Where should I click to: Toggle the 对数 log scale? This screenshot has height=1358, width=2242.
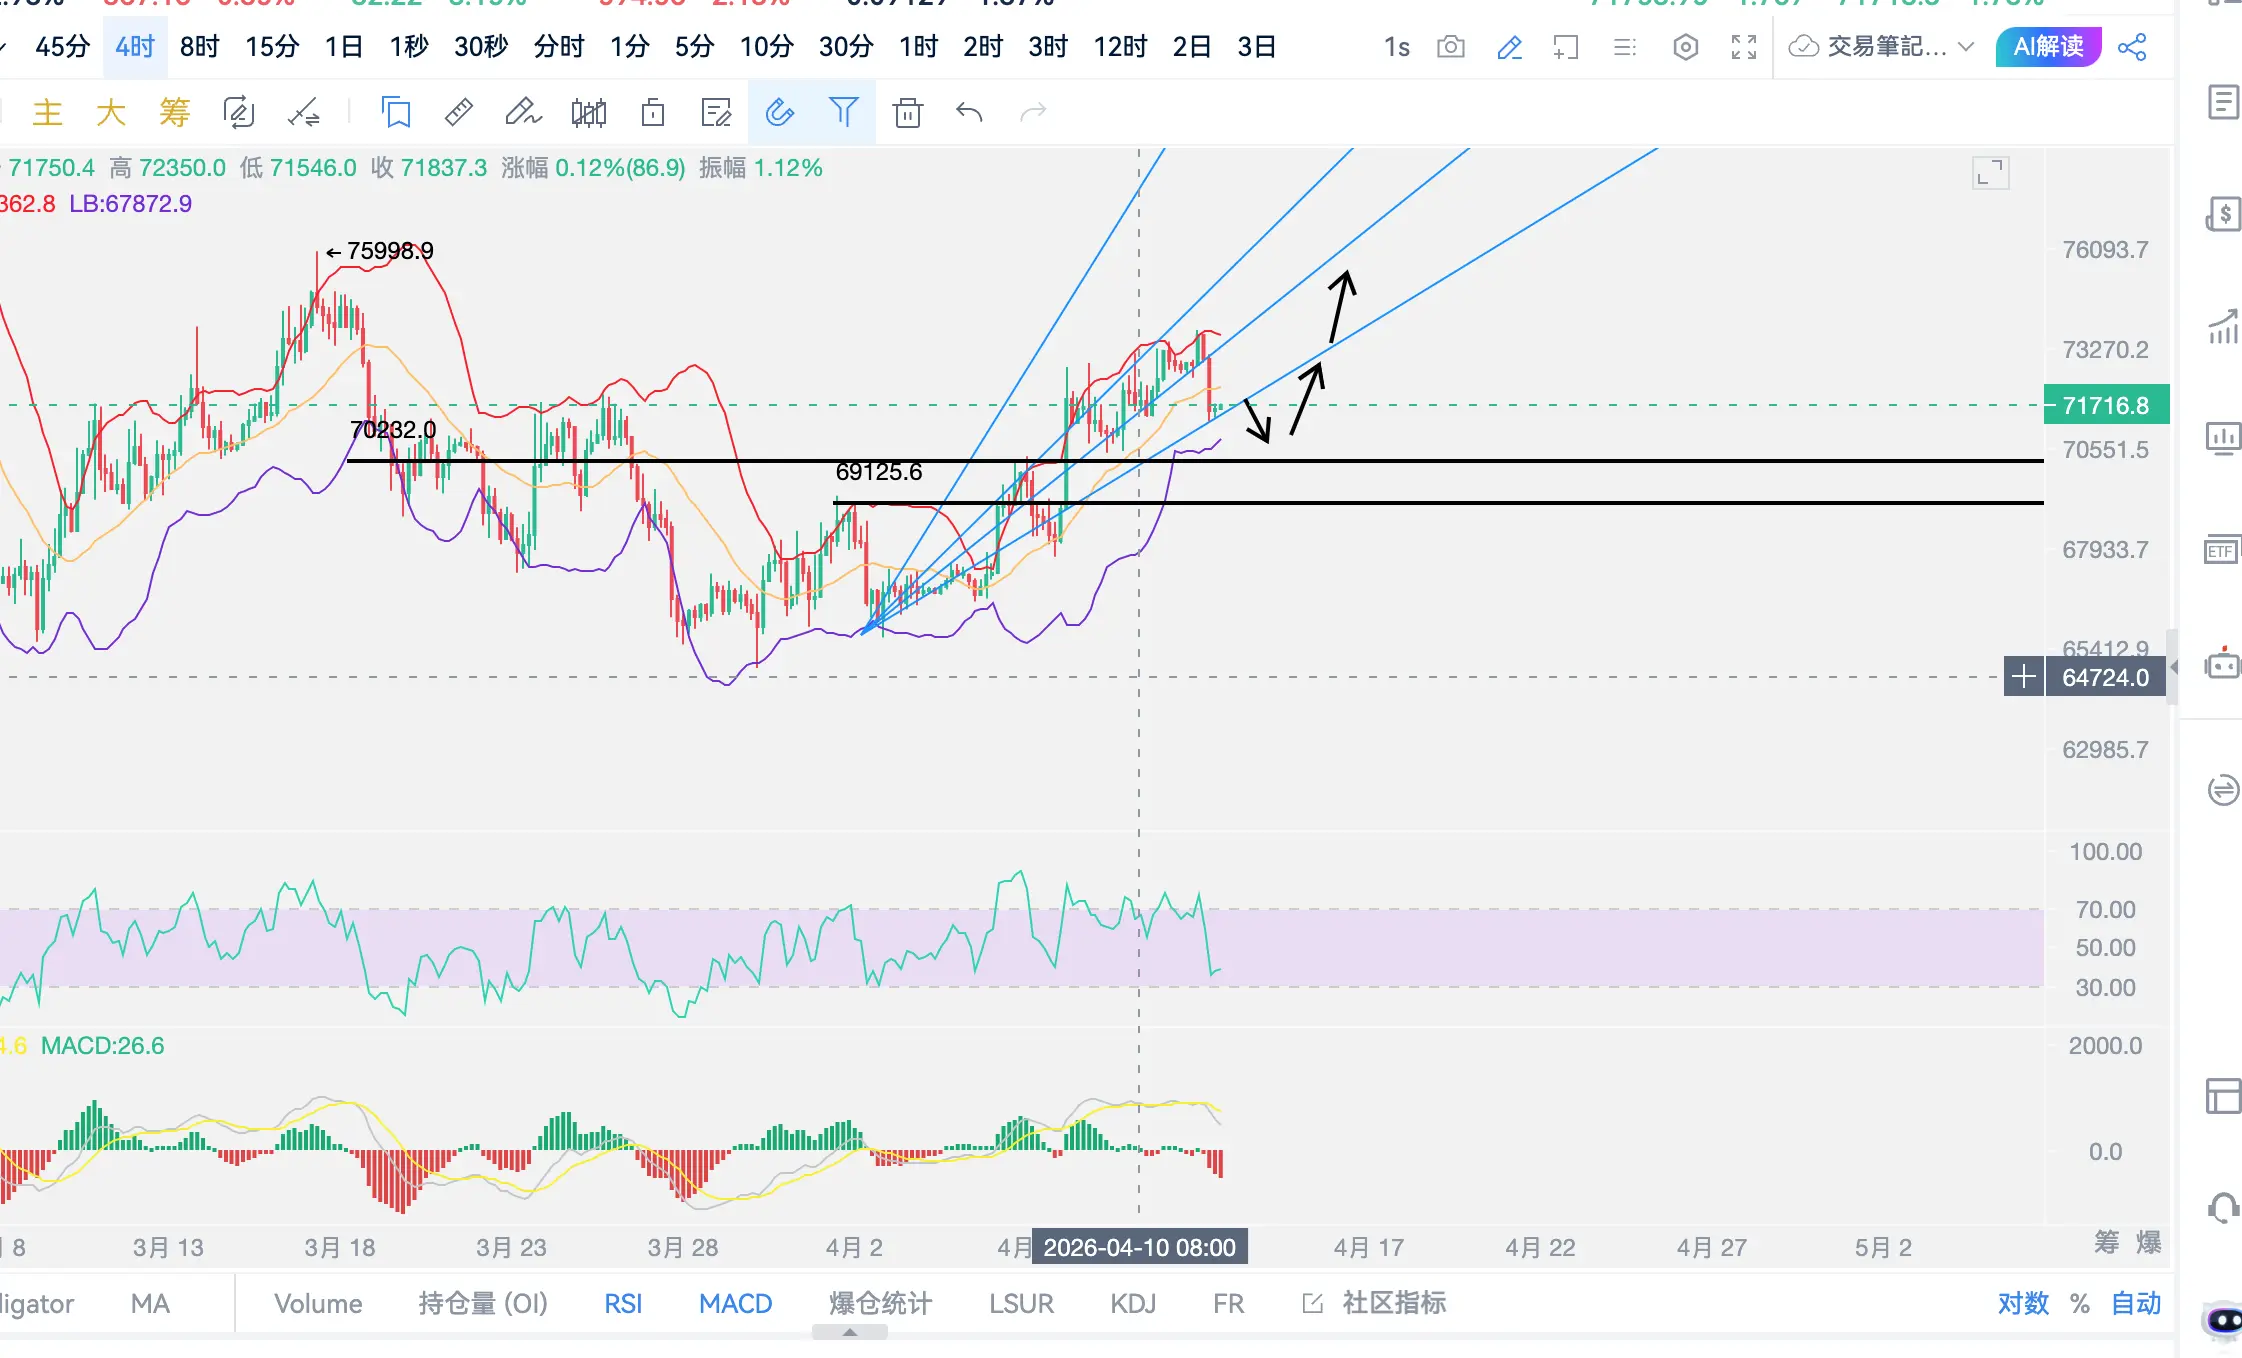point(2022,1303)
